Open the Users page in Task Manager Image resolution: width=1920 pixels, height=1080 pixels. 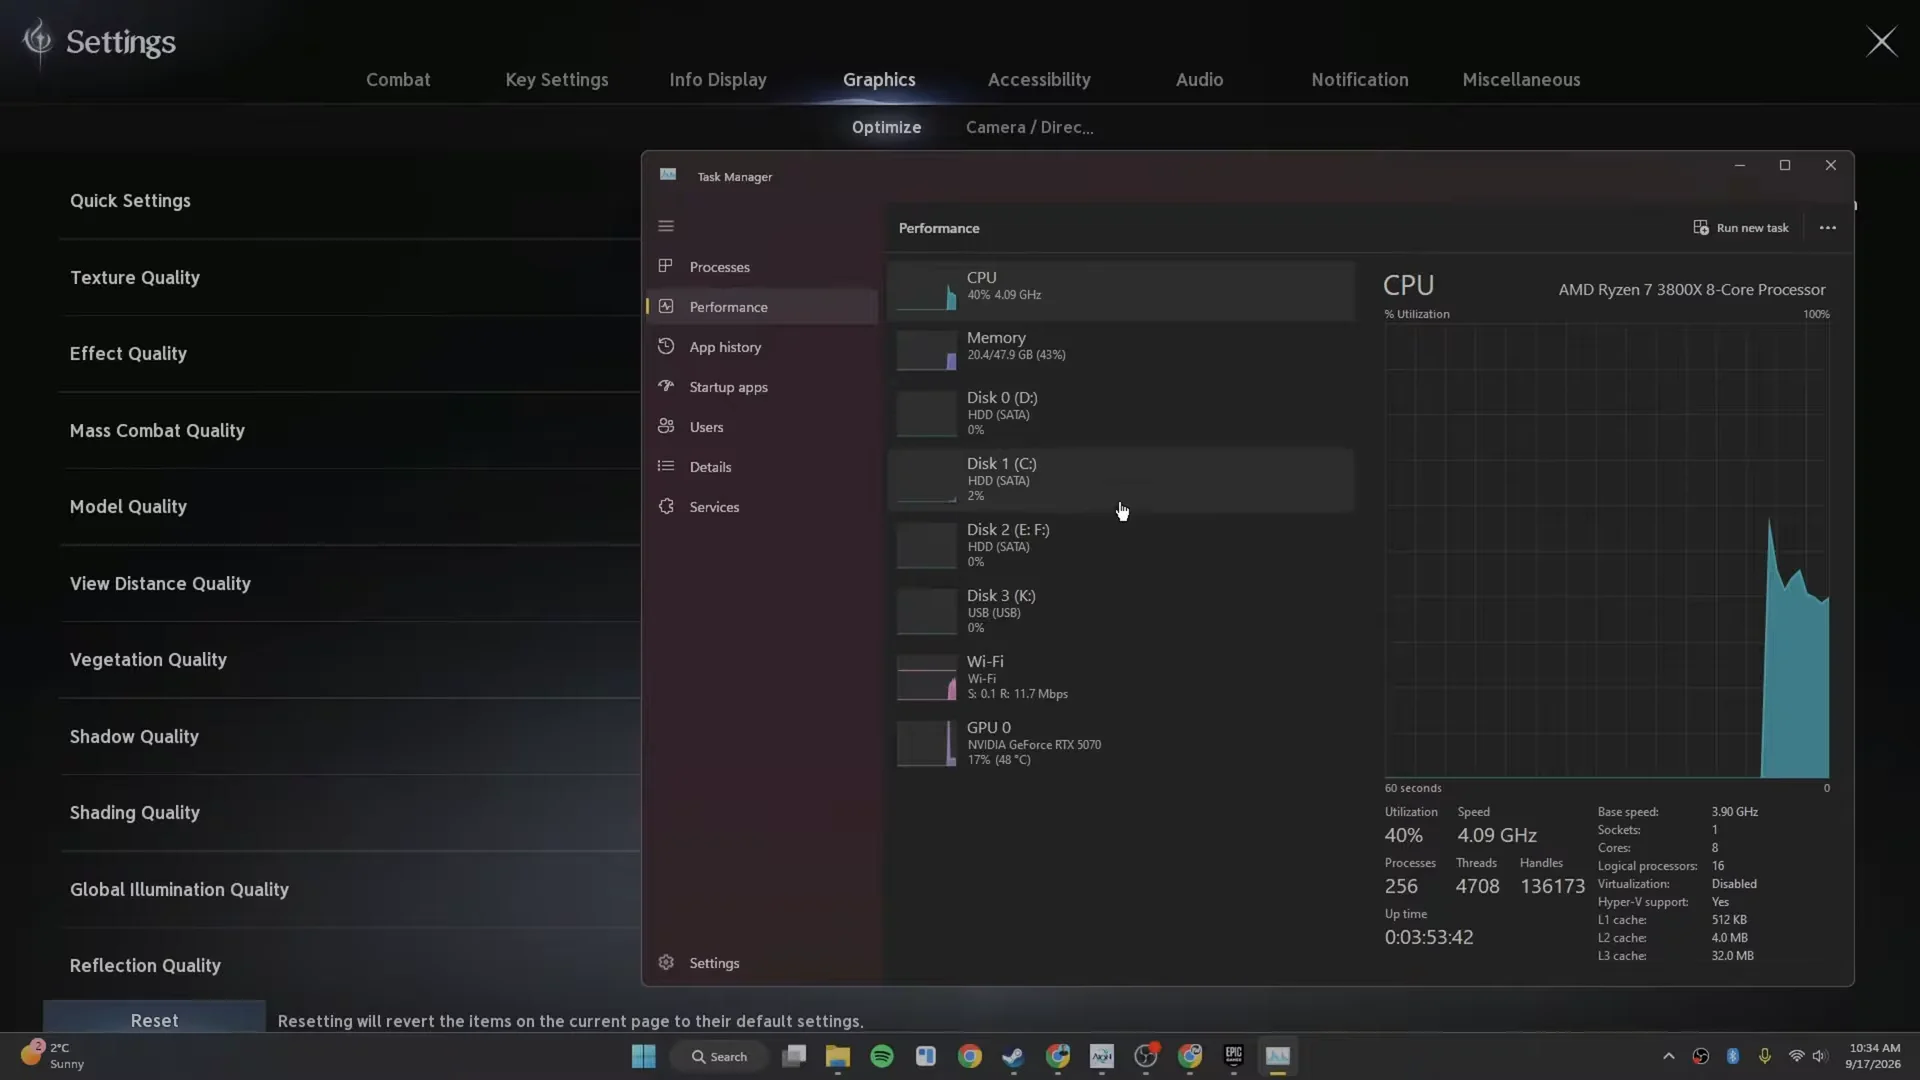(x=761, y=427)
